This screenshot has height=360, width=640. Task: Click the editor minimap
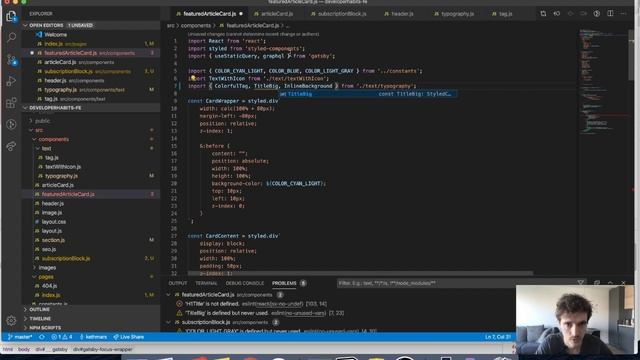(603, 82)
